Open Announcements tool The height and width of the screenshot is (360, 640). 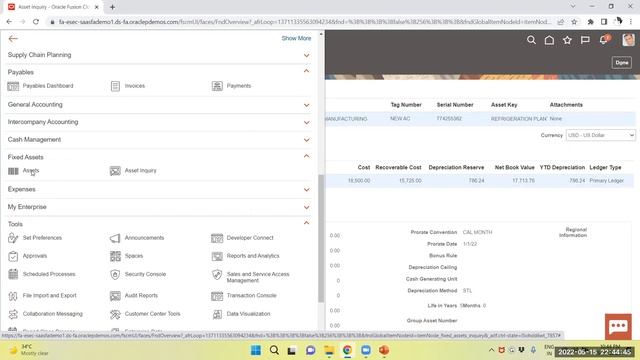click(x=144, y=238)
